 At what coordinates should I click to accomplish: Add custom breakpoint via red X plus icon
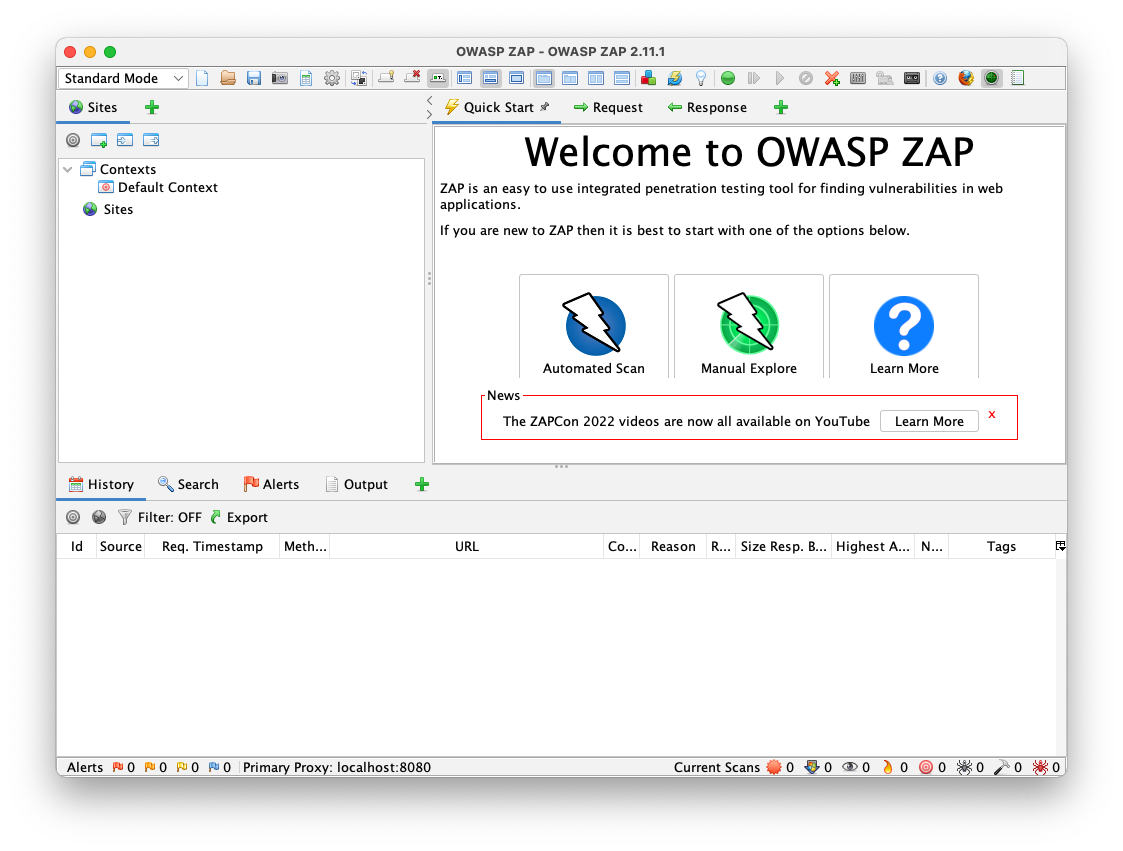pyautogui.click(x=832, y=78)
